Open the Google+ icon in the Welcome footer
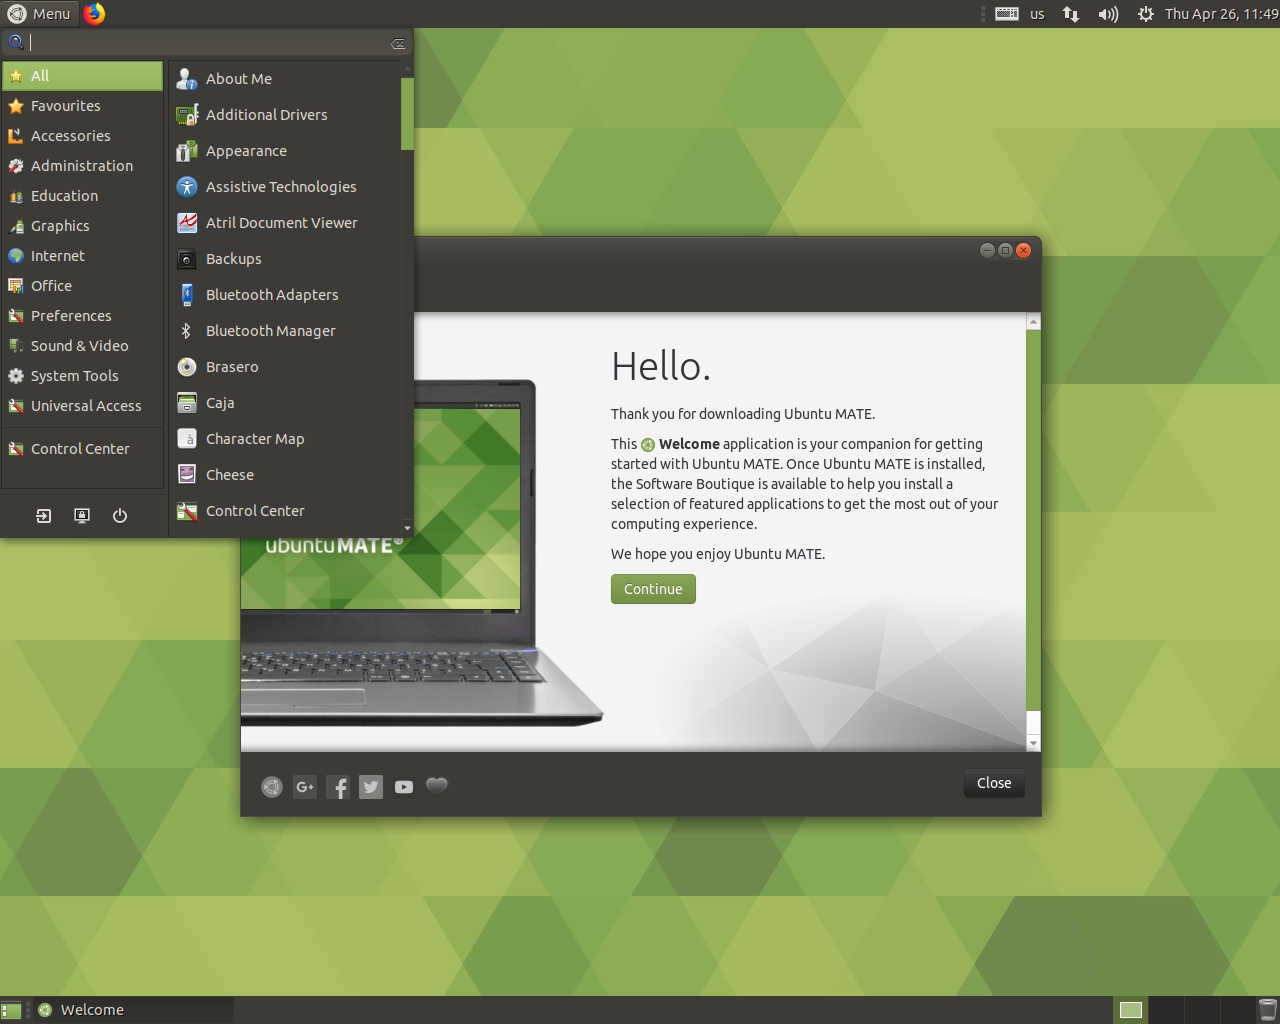Viewport: 1280px width, 1024px height. coord(305,787)
